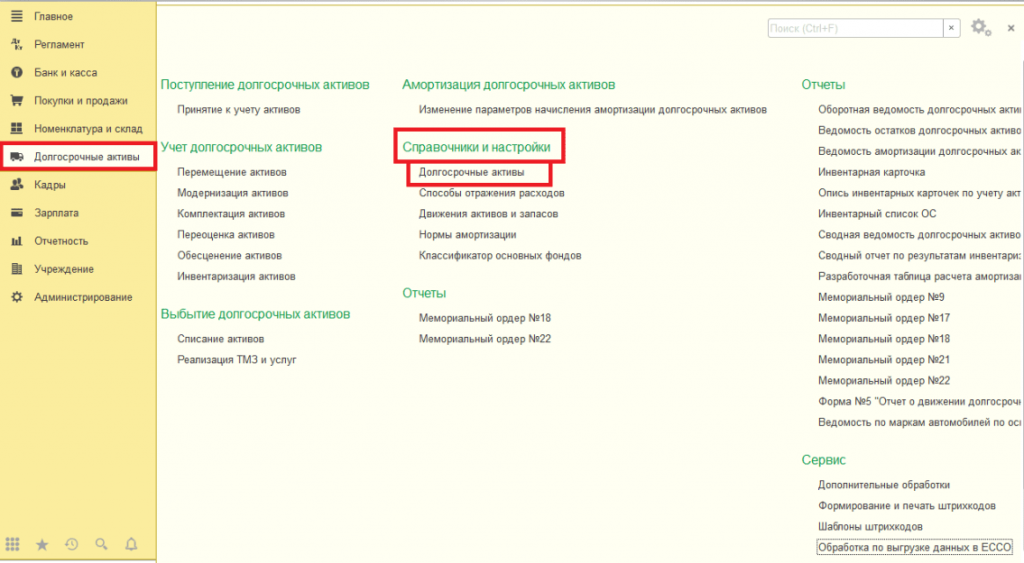Open the Долгосрочные активы reference list link

click(471, 173)
